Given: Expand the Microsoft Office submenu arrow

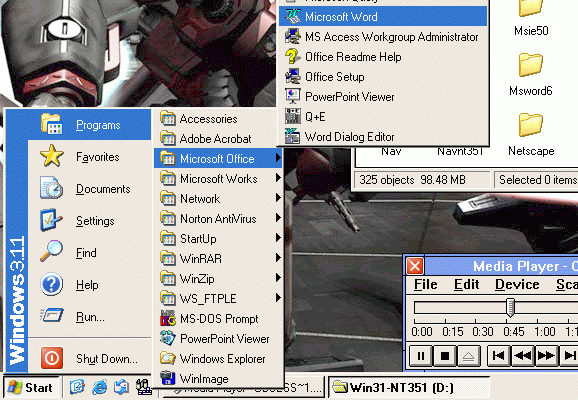Looking at the screenshot, I should 278,158.
